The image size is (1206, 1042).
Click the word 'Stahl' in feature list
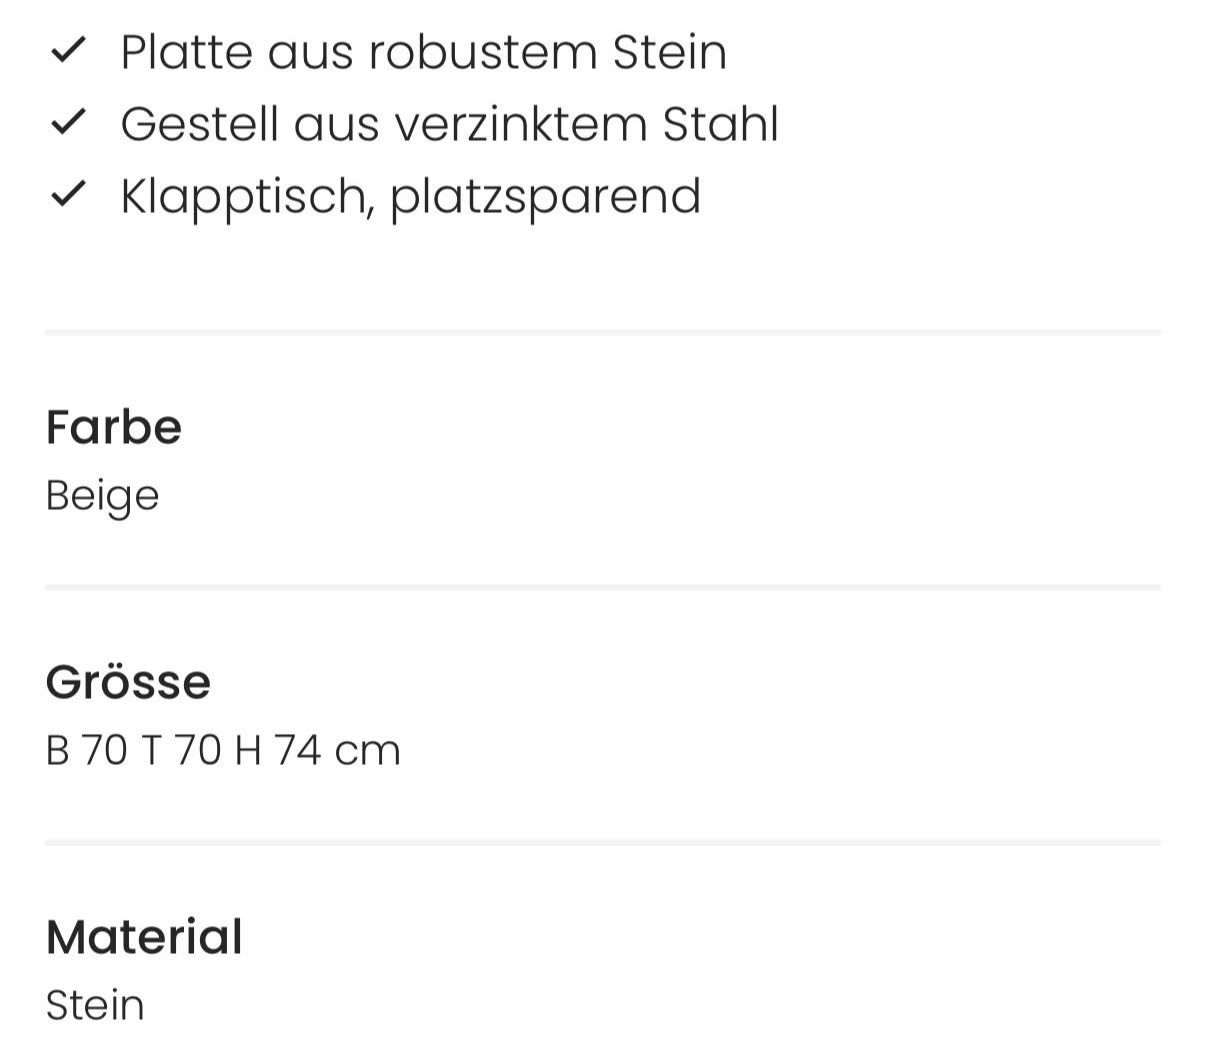click(720, 124)
